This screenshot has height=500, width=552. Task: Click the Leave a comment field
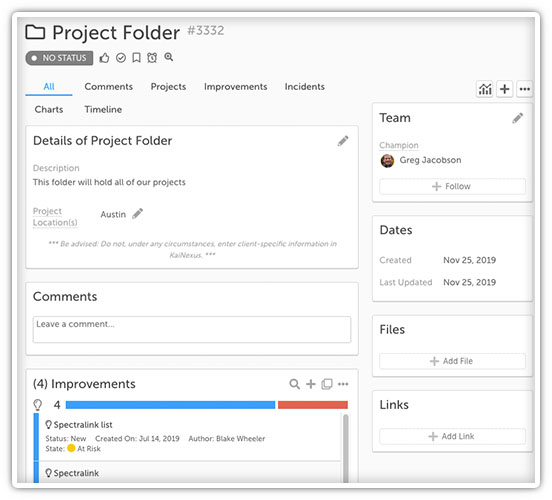point(192,330)
